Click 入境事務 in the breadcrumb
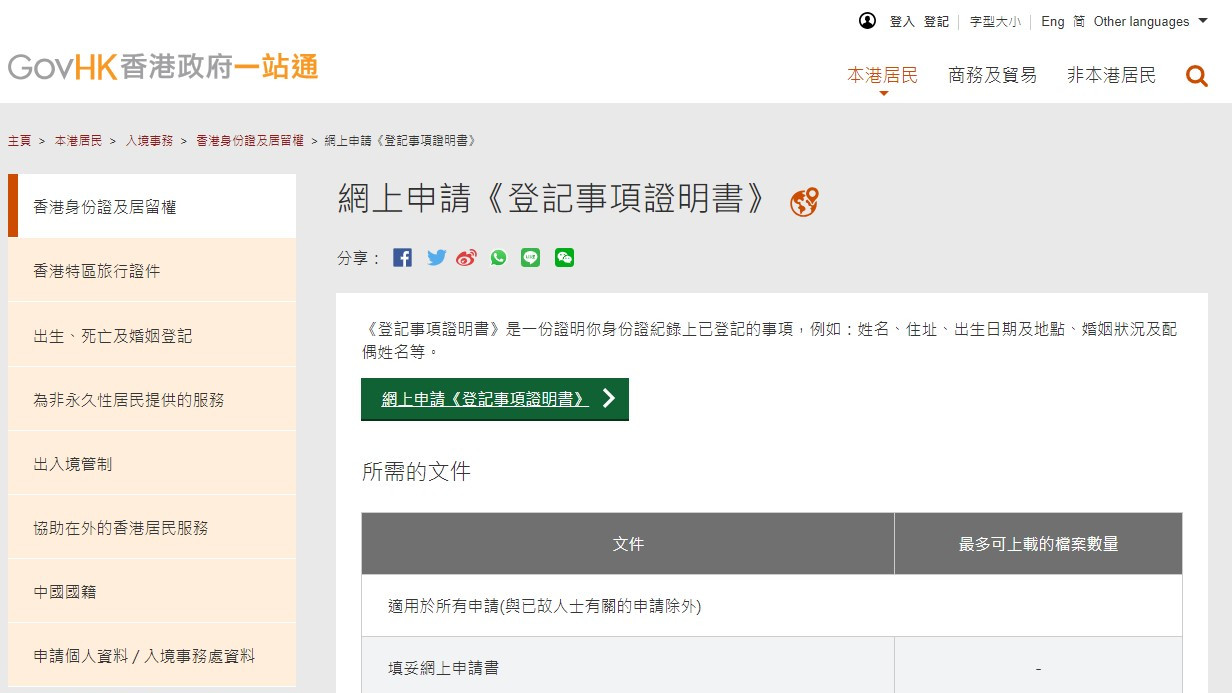 pos(149,141)
